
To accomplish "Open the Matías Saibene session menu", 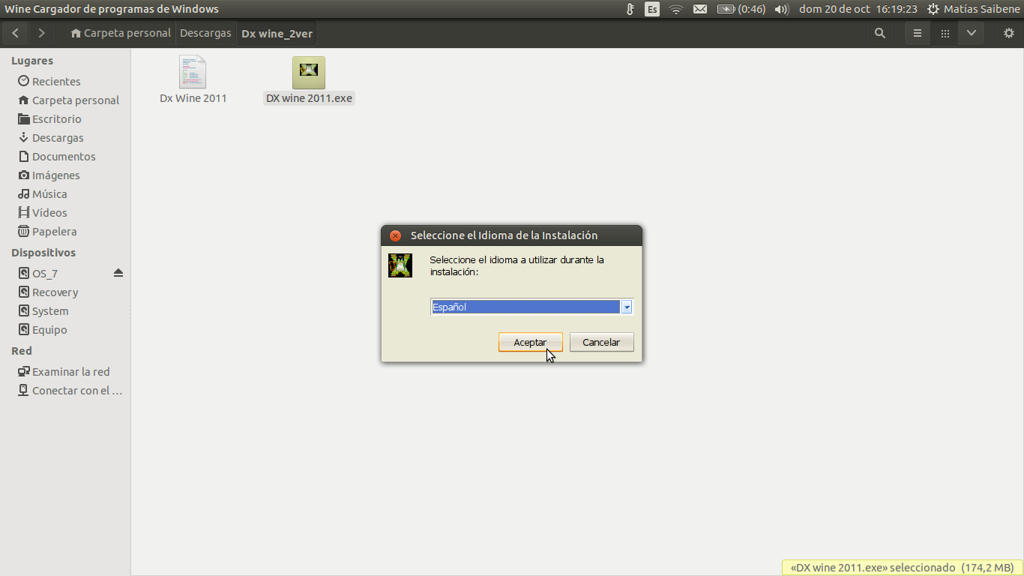I will pos(974,9).
